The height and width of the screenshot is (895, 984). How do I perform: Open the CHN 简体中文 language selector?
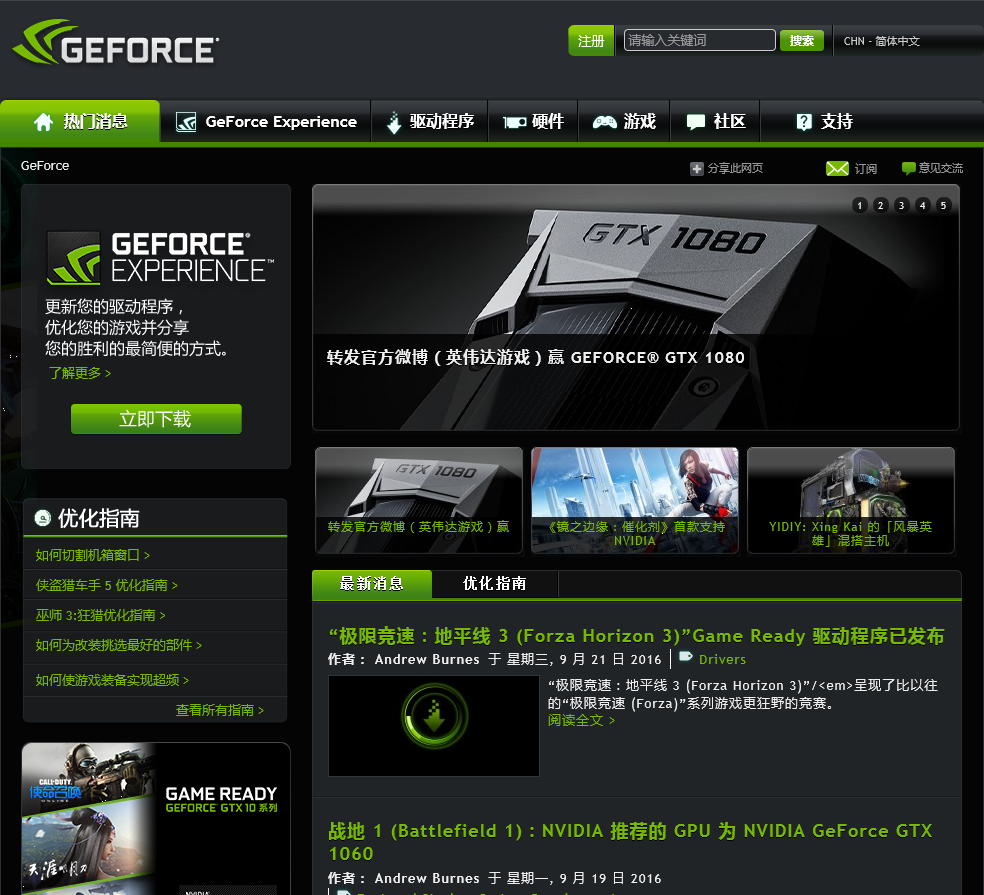click(882, 41)
